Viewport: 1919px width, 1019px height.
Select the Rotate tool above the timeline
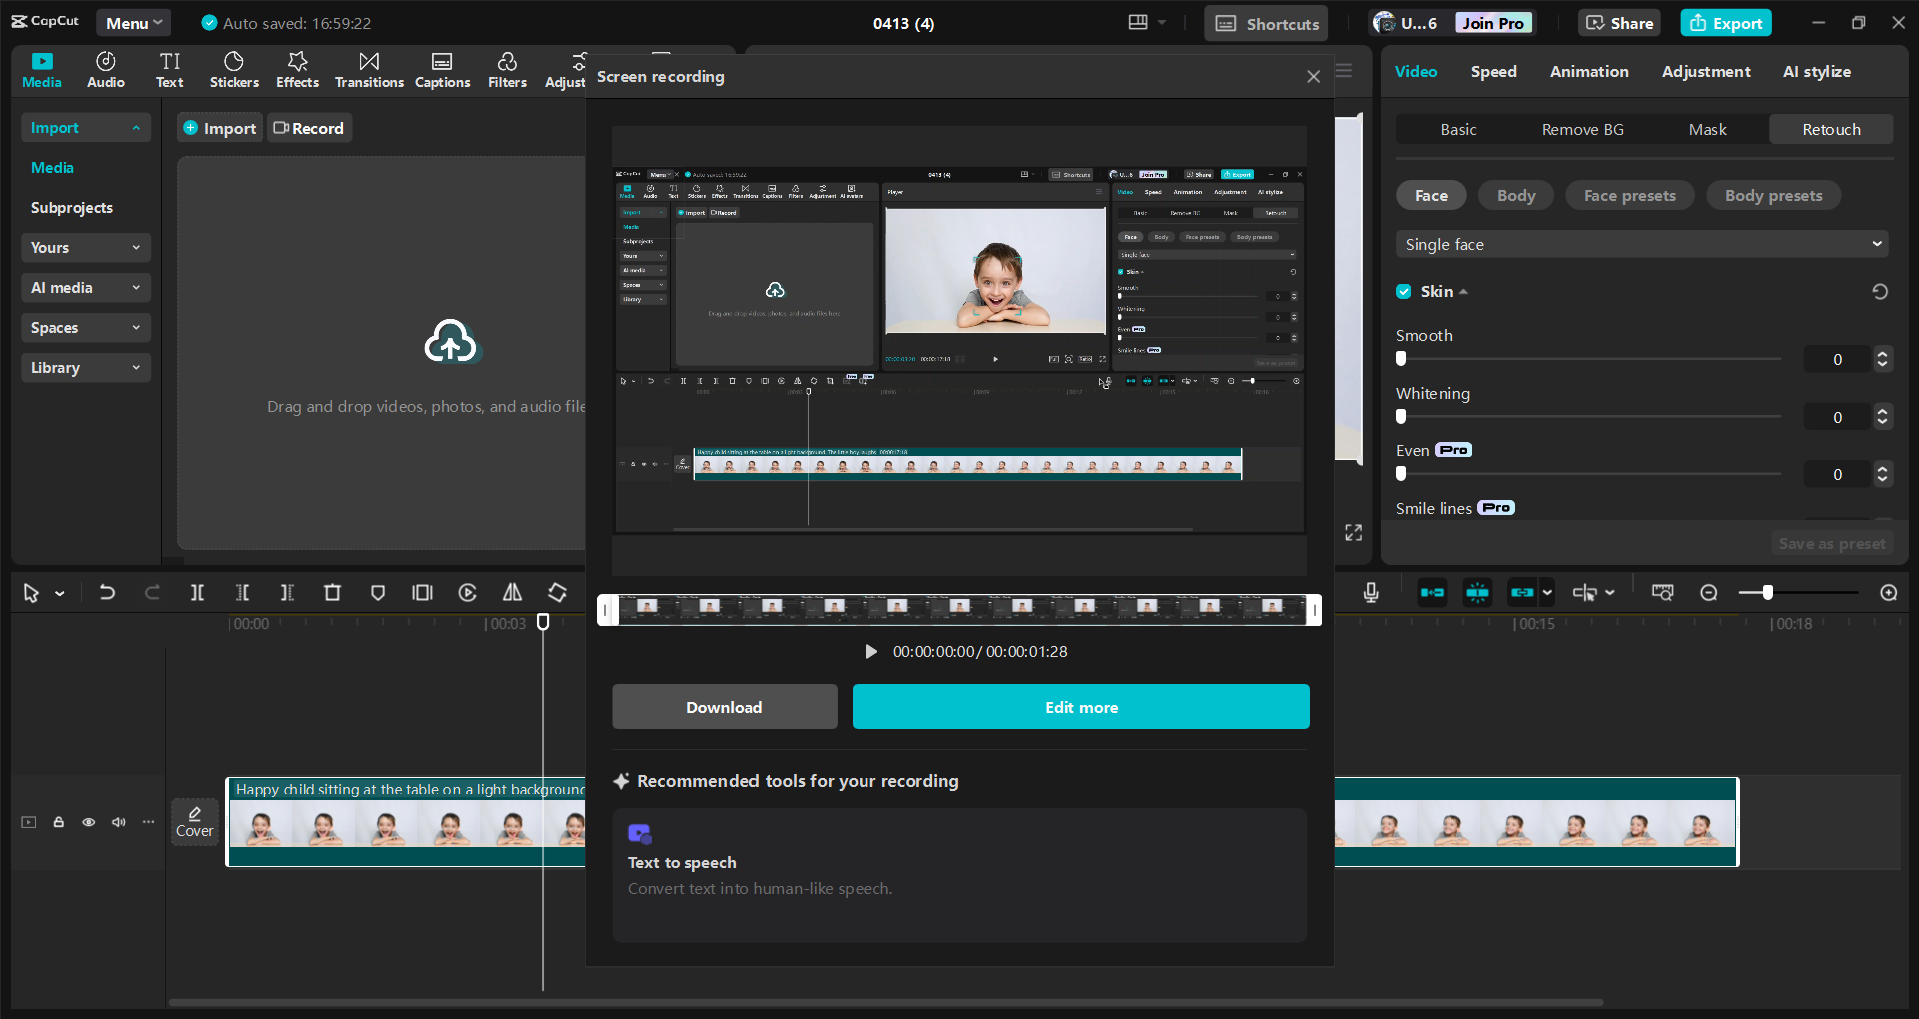pos(557,592)
